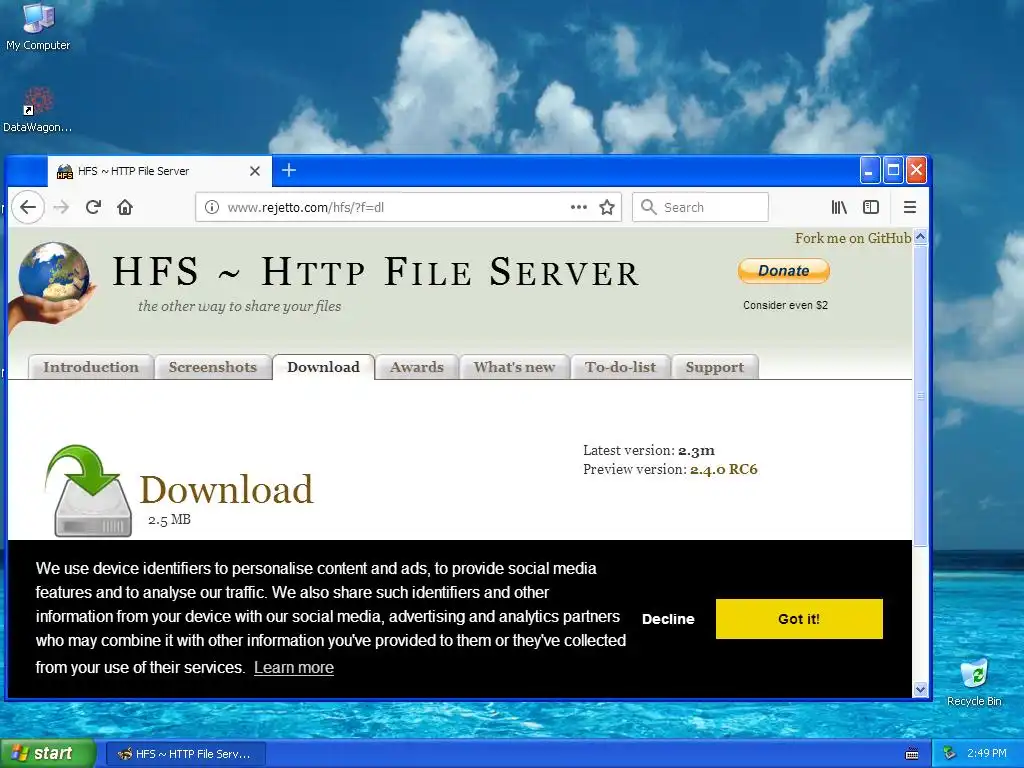Select the Download tab
Viewport: 1024px width, 768px height.
[x=323, y=367]
